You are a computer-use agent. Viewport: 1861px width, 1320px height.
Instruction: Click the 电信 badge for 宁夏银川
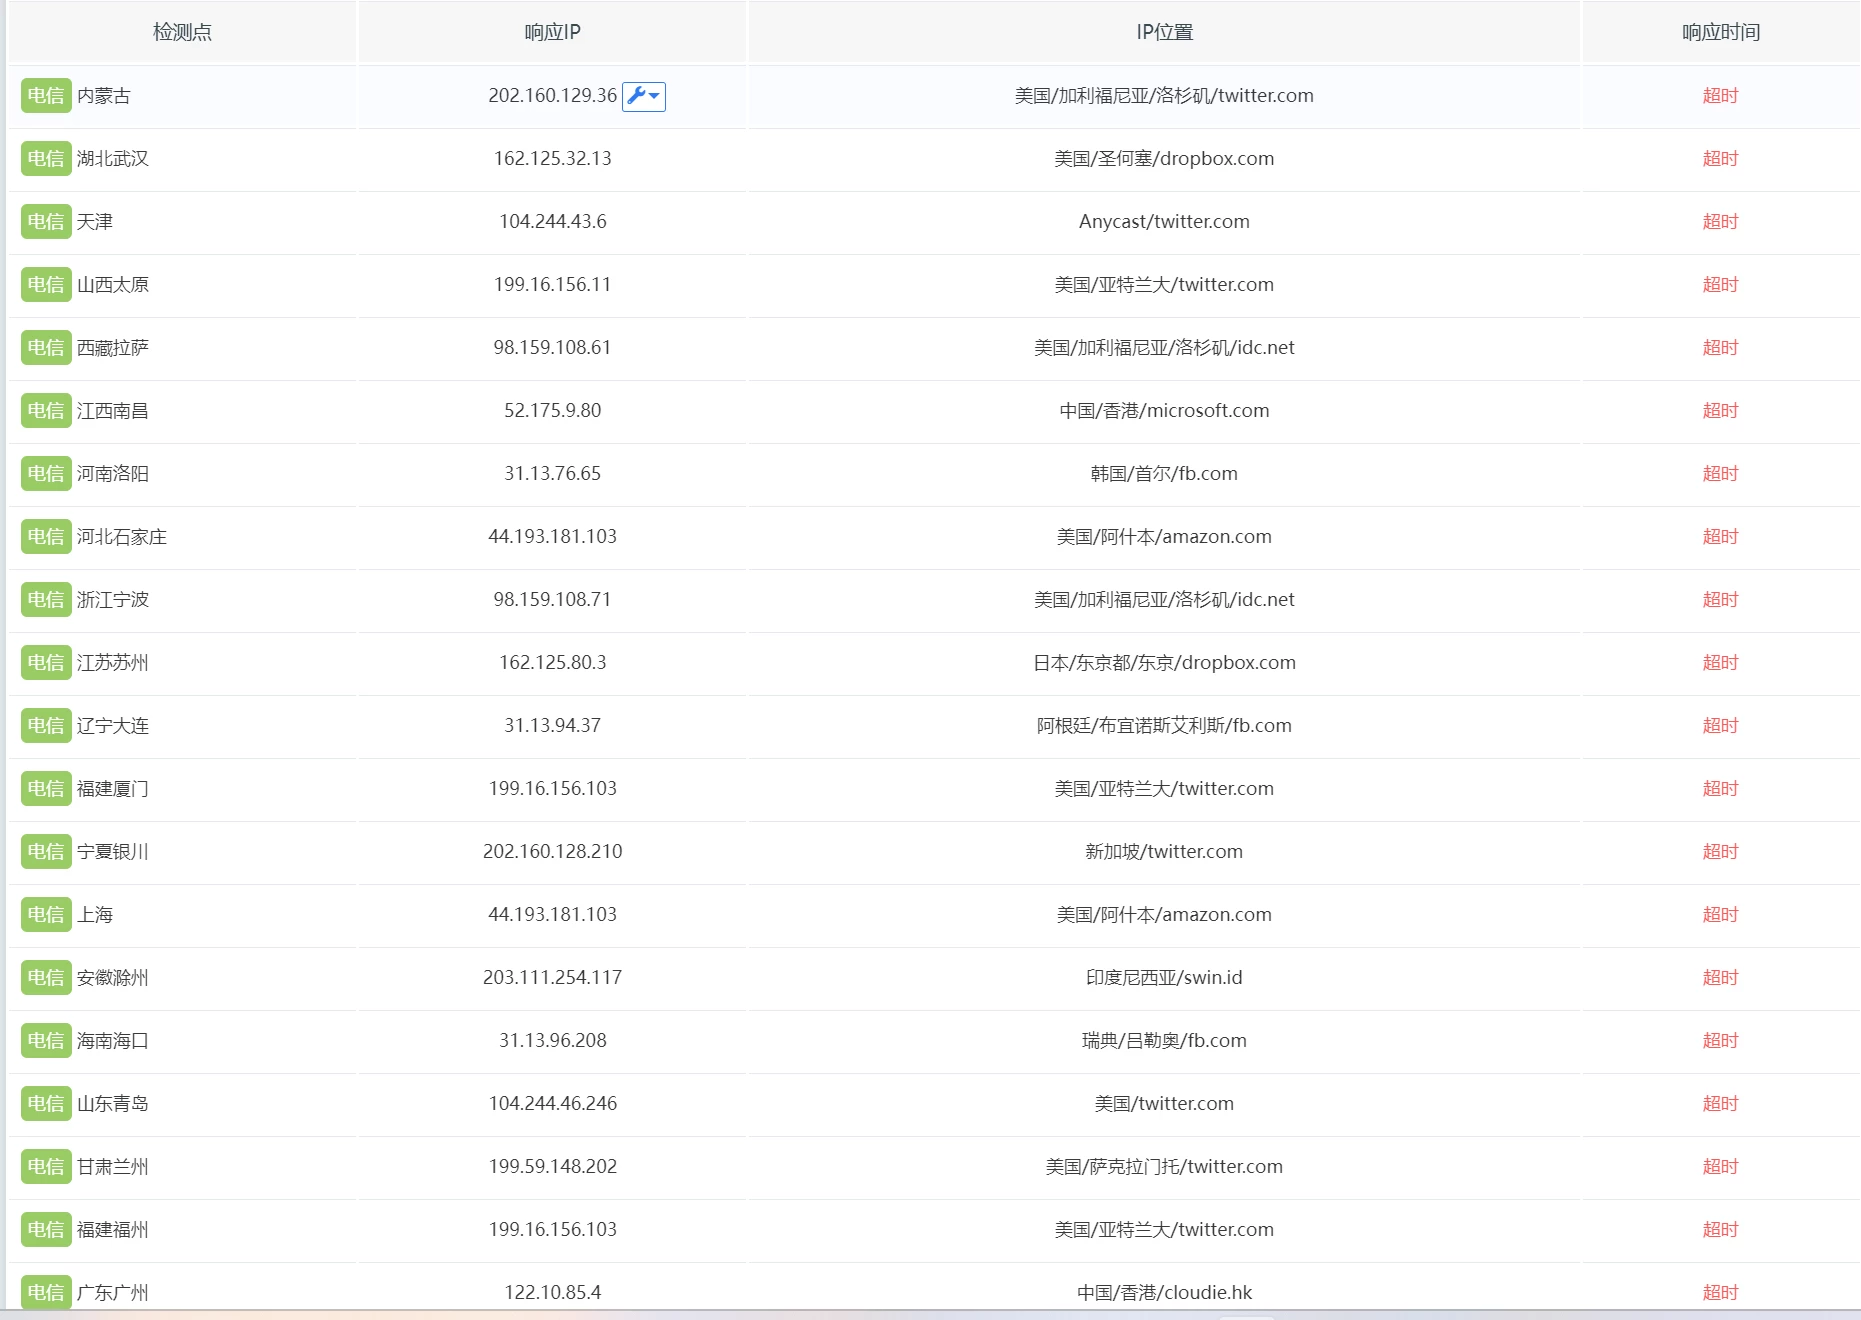tap(46, 852)
